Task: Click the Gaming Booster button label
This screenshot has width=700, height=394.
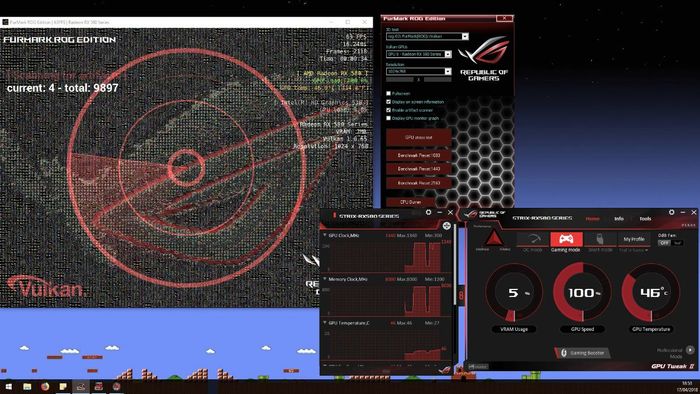Action: coord(587,353)
